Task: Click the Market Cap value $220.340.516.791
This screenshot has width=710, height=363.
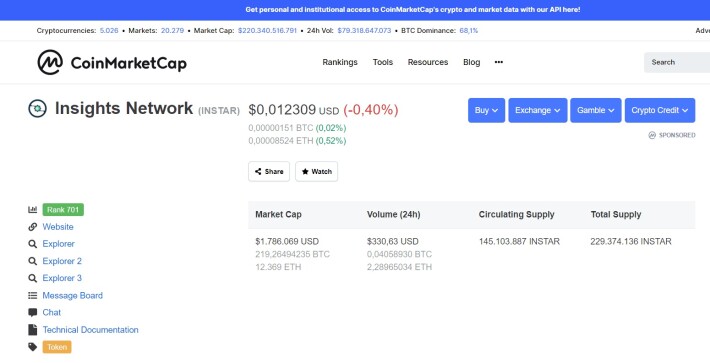Action: (x=267, y=31)
